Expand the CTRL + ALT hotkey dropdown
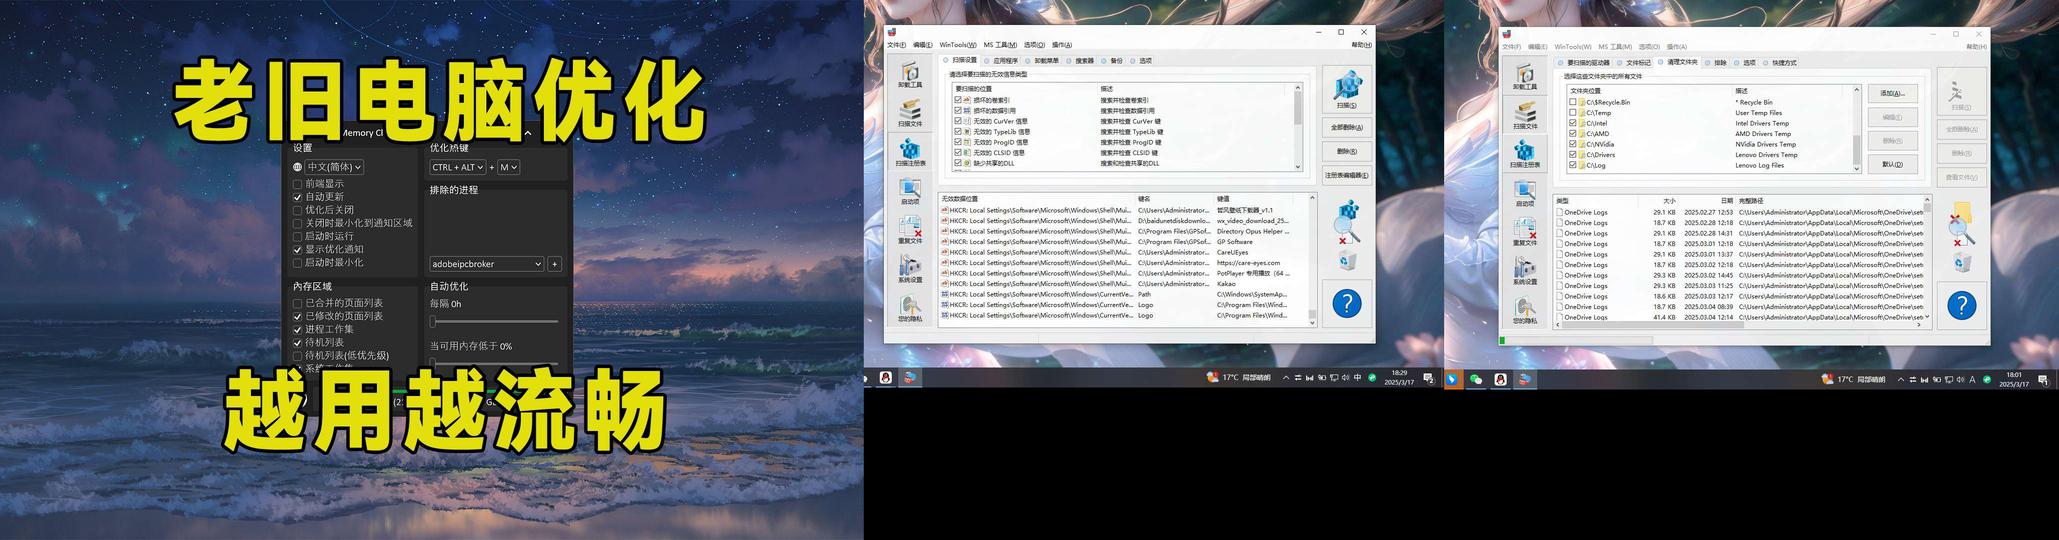This screenshot has height=540, width=2059. tap(457, 167)
